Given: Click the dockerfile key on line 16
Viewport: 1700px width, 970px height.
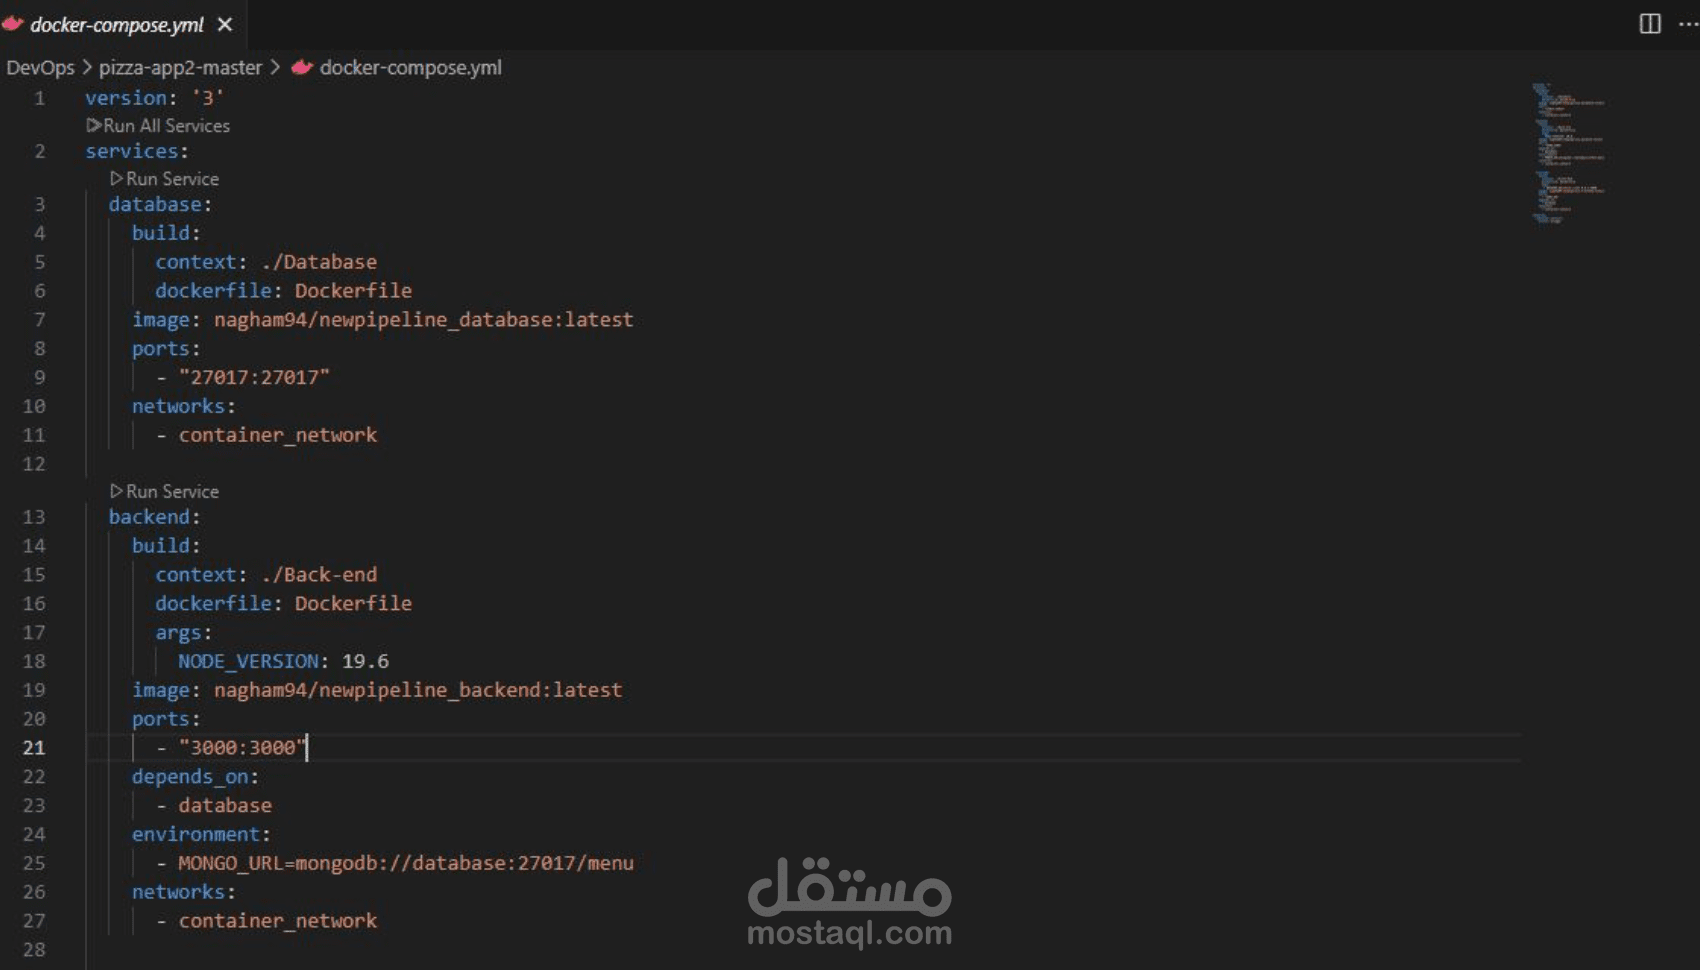Looking at the screenshot, I should pyautogui.click(x=213, y=604).
